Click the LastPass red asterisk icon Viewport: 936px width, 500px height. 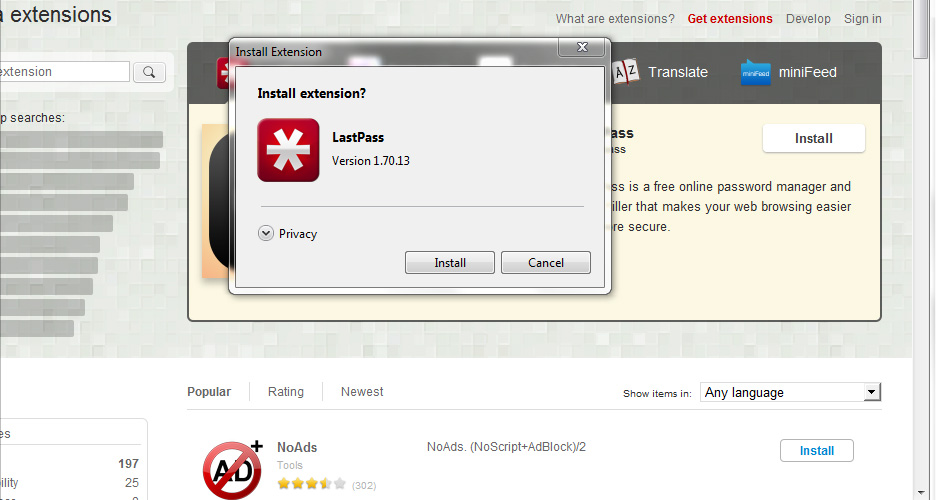click(288, 150)
